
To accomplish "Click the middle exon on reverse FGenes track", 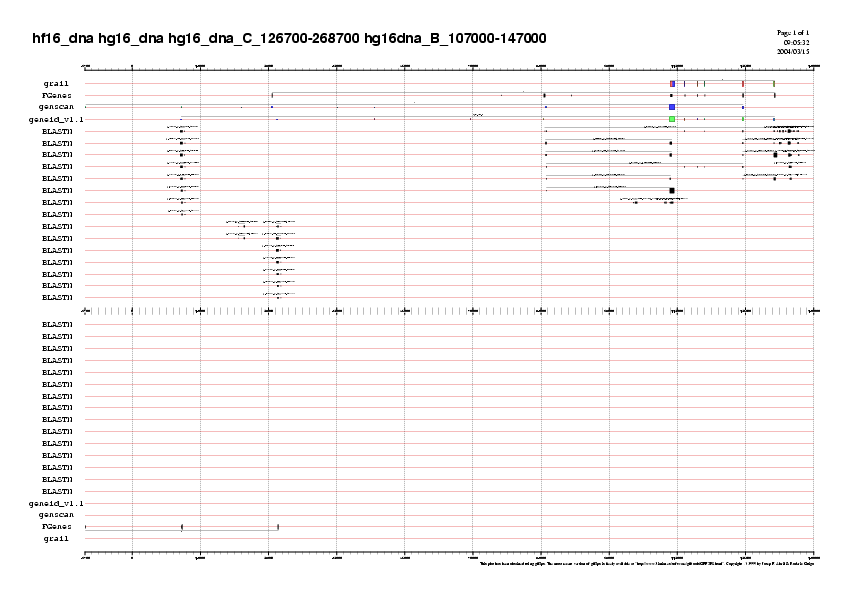I will coord(182,526).
